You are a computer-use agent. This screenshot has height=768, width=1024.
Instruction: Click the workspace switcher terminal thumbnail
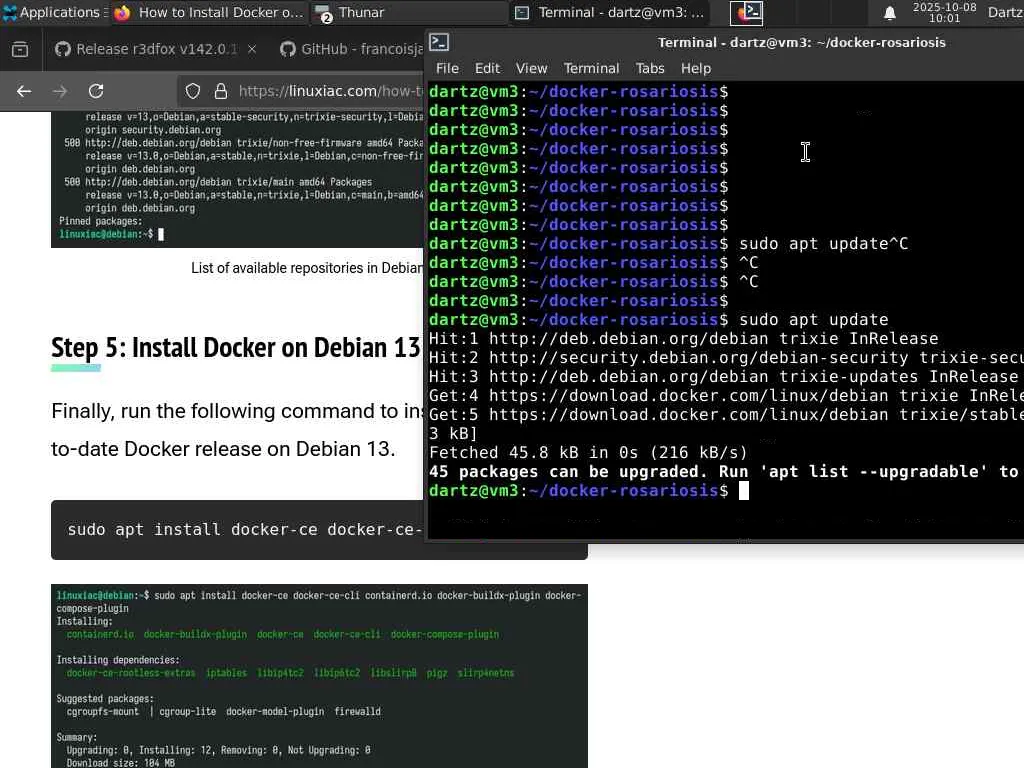point(746,12)
